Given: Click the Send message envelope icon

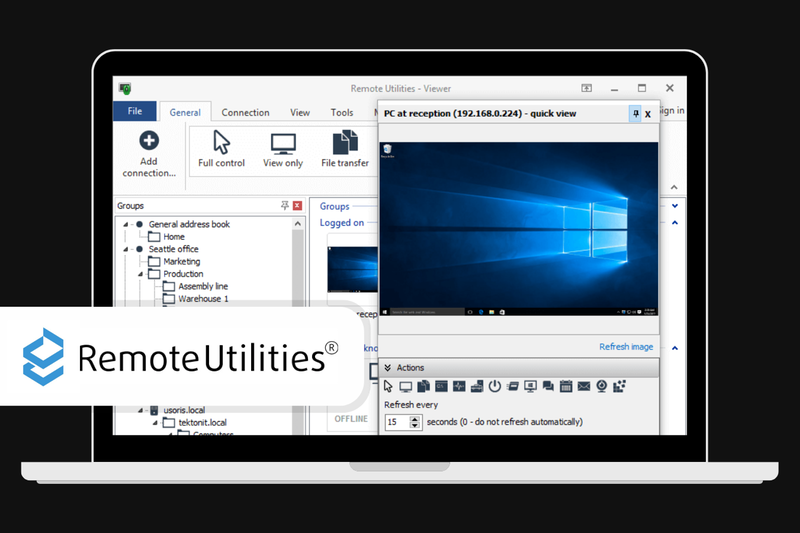Looking at the screenshot, I should point(584,387).
